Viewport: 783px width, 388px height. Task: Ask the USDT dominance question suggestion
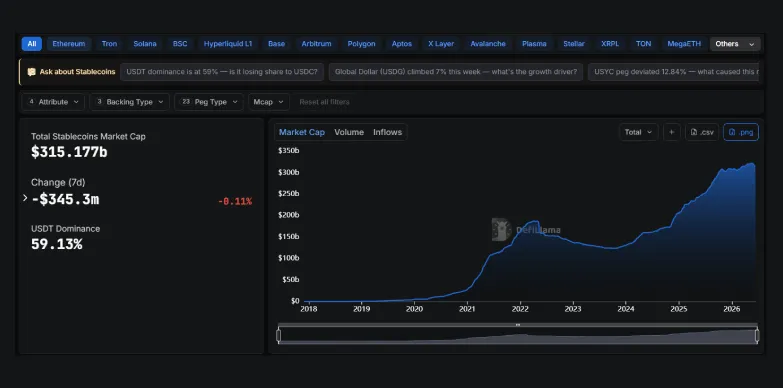pos(222,72)
